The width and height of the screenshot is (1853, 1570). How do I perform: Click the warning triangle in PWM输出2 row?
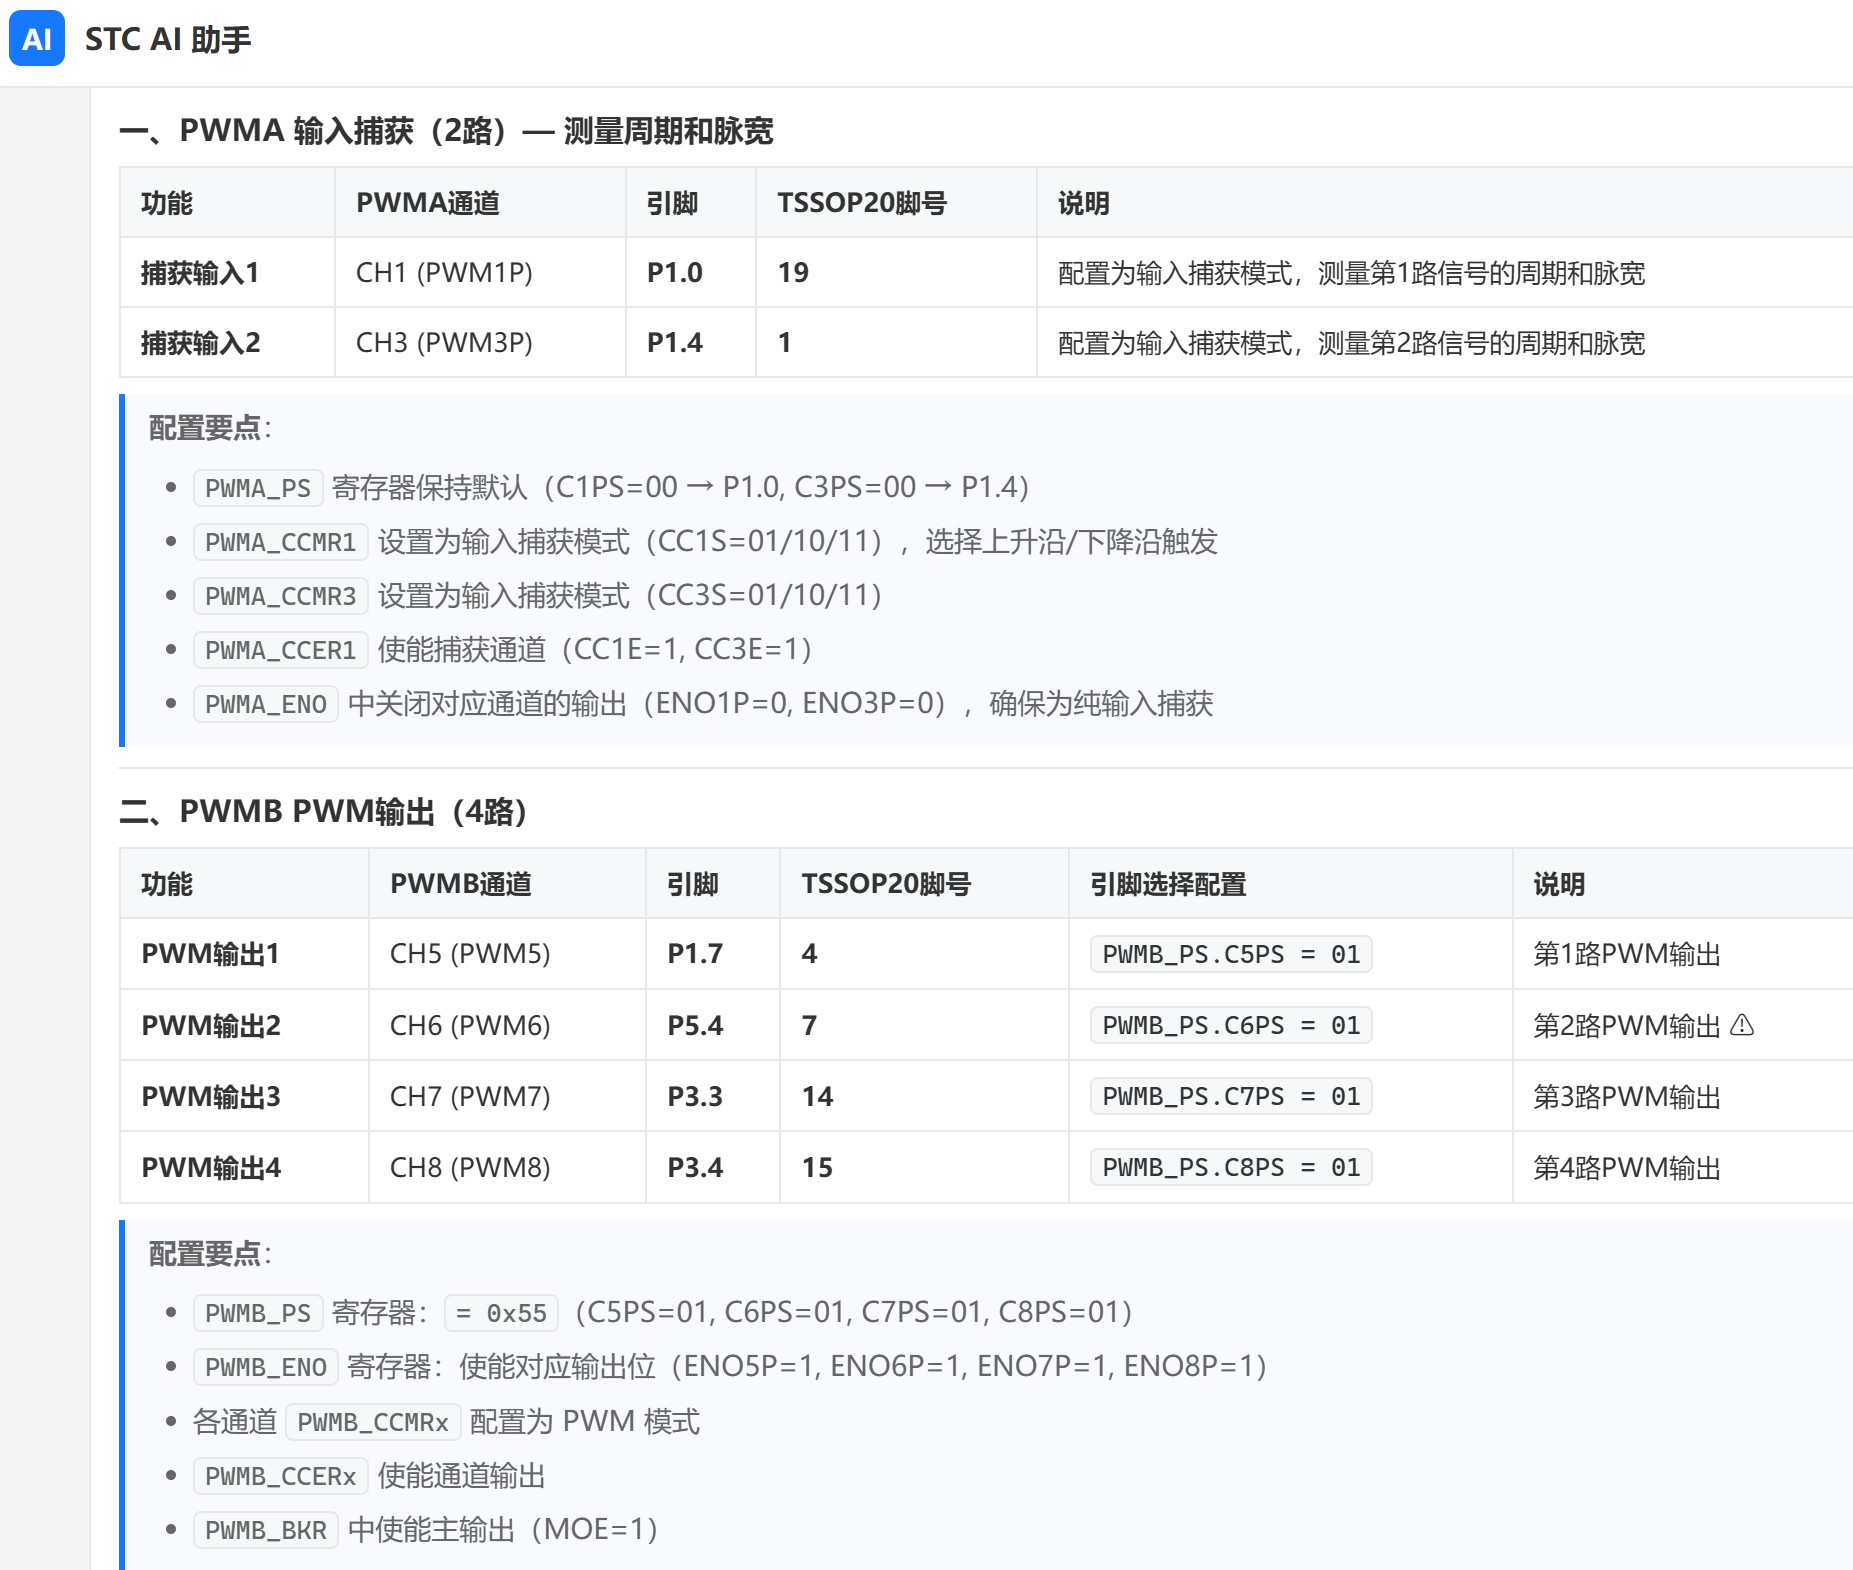pyautogui.click(x=1742, y=1025)
